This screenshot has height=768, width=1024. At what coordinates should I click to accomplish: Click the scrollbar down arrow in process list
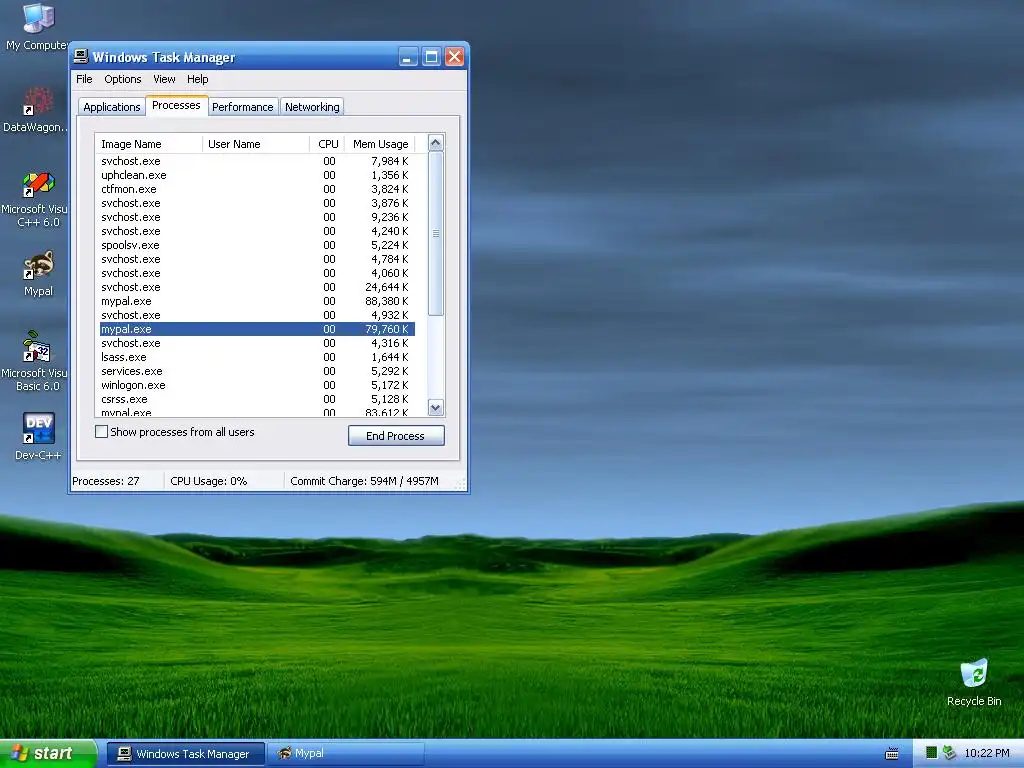[x=436, y=408]
